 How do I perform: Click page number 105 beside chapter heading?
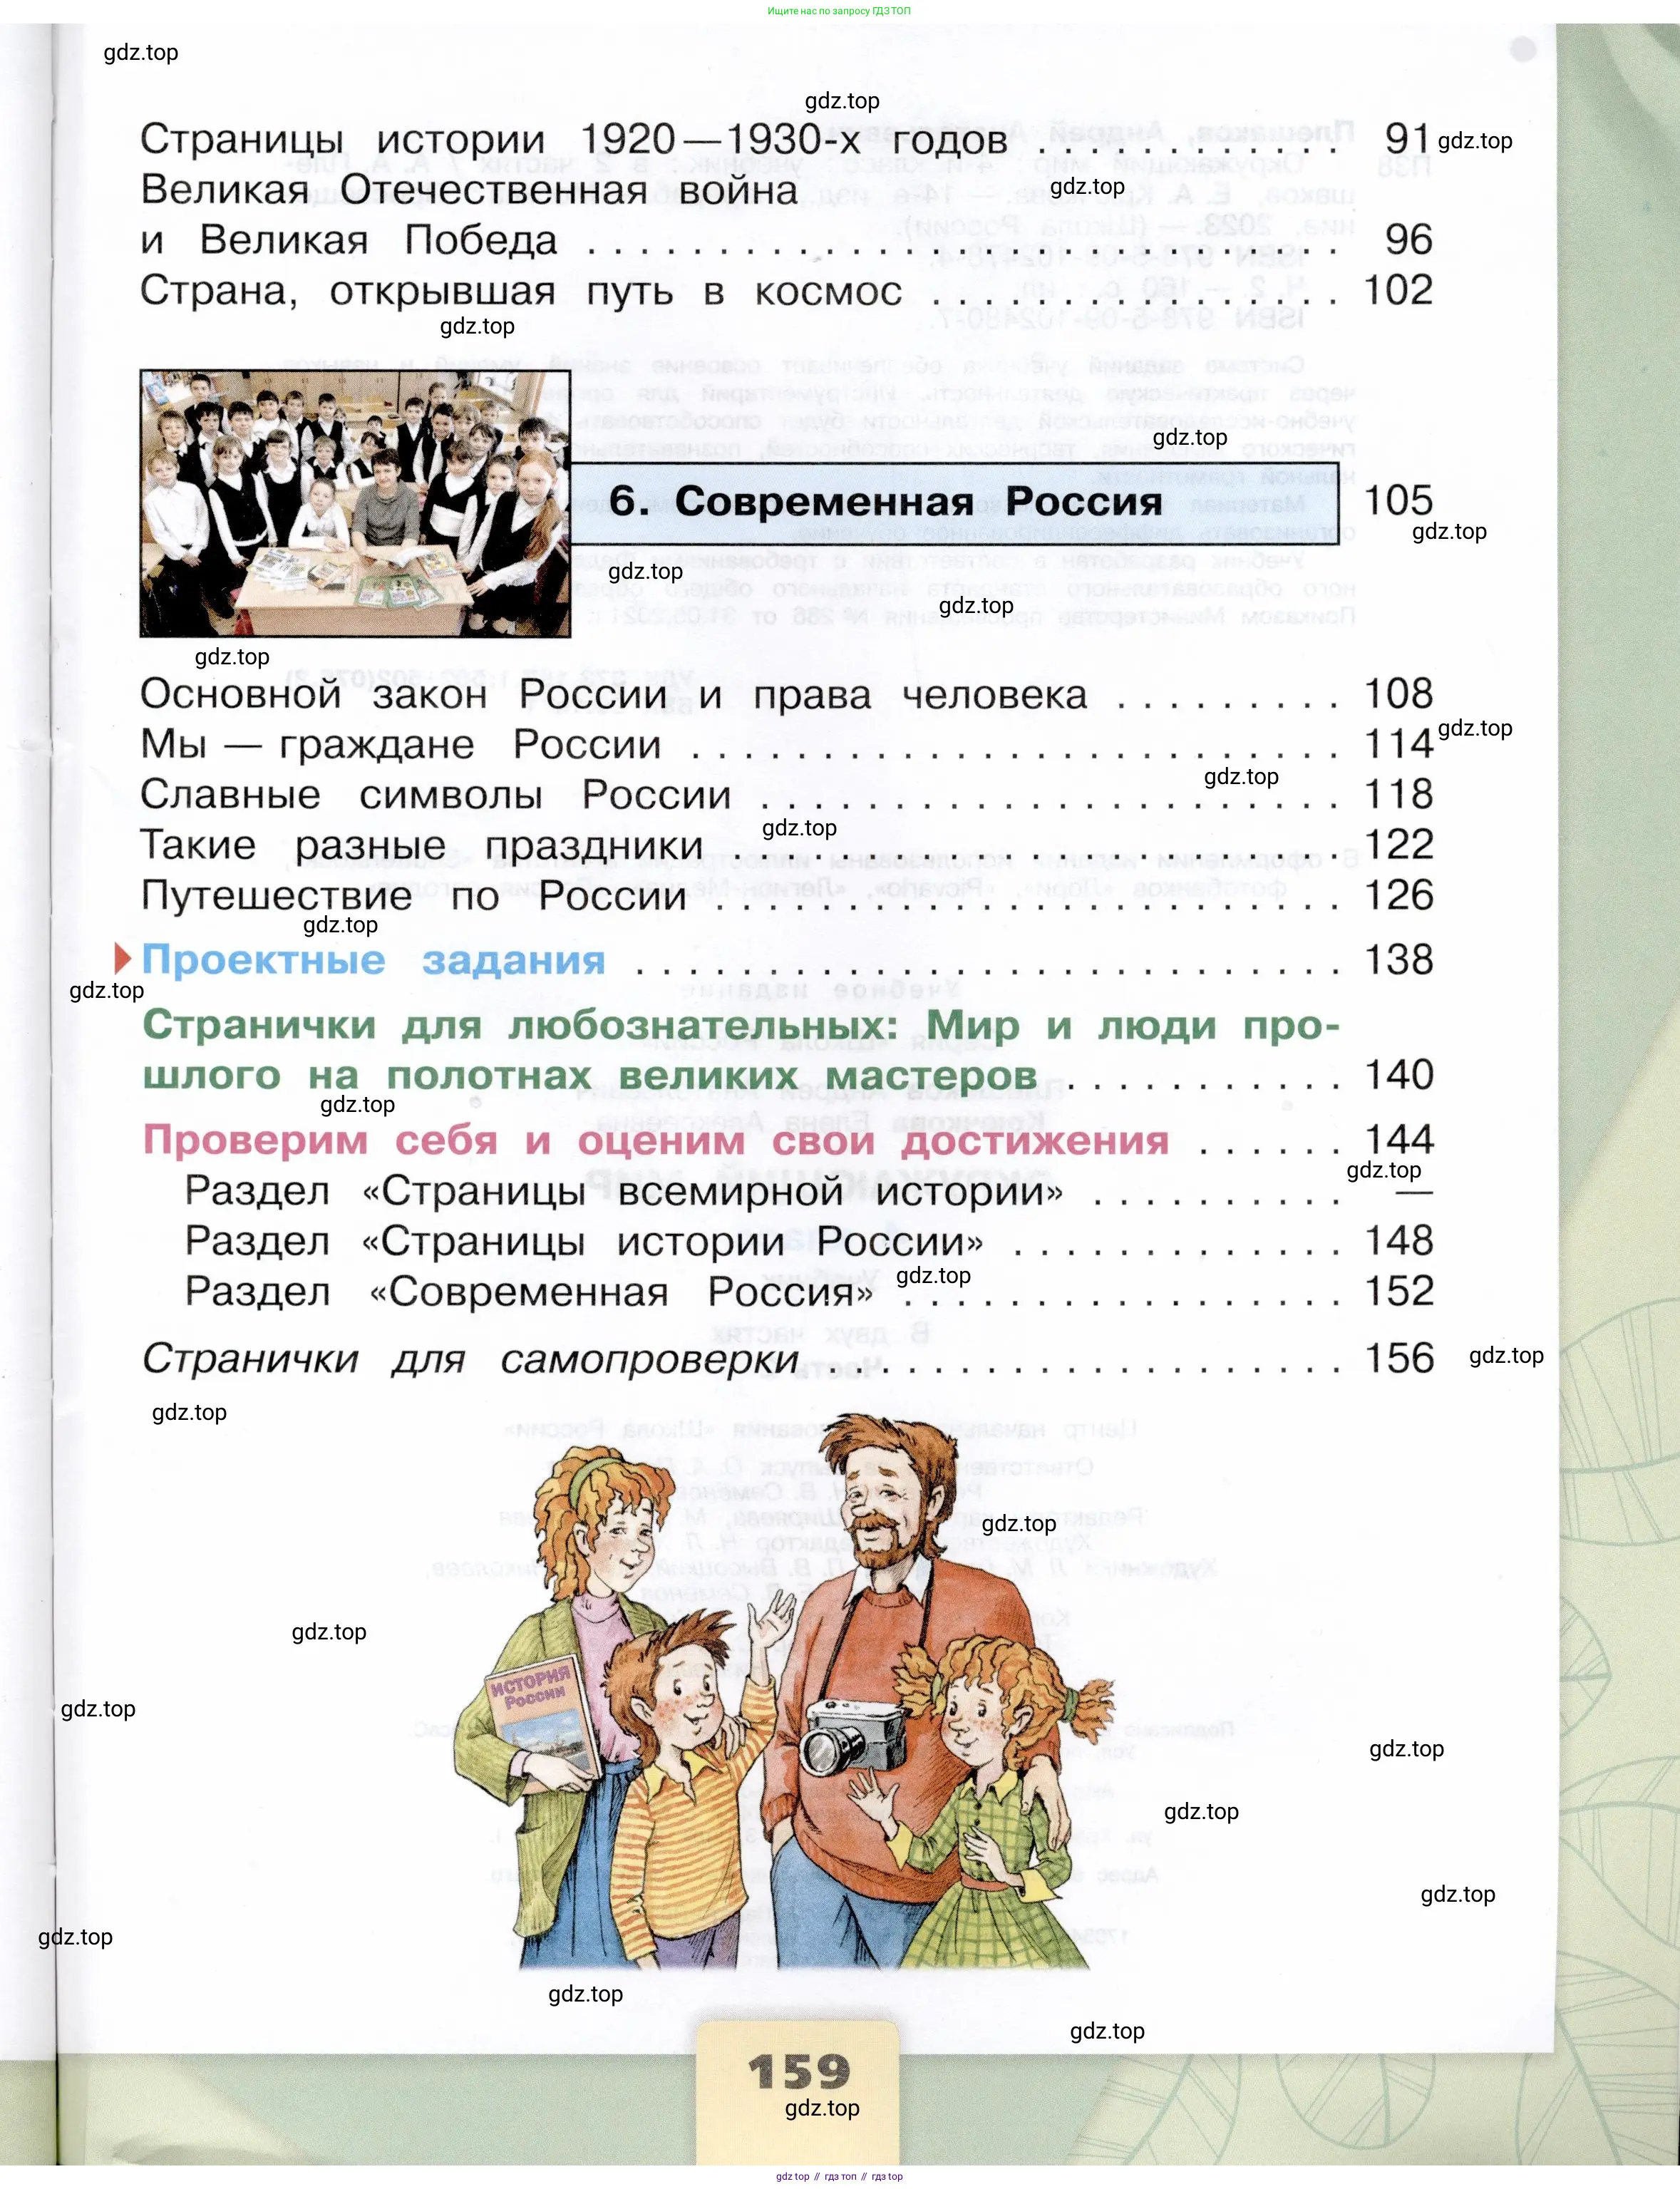coord(1398,501)
